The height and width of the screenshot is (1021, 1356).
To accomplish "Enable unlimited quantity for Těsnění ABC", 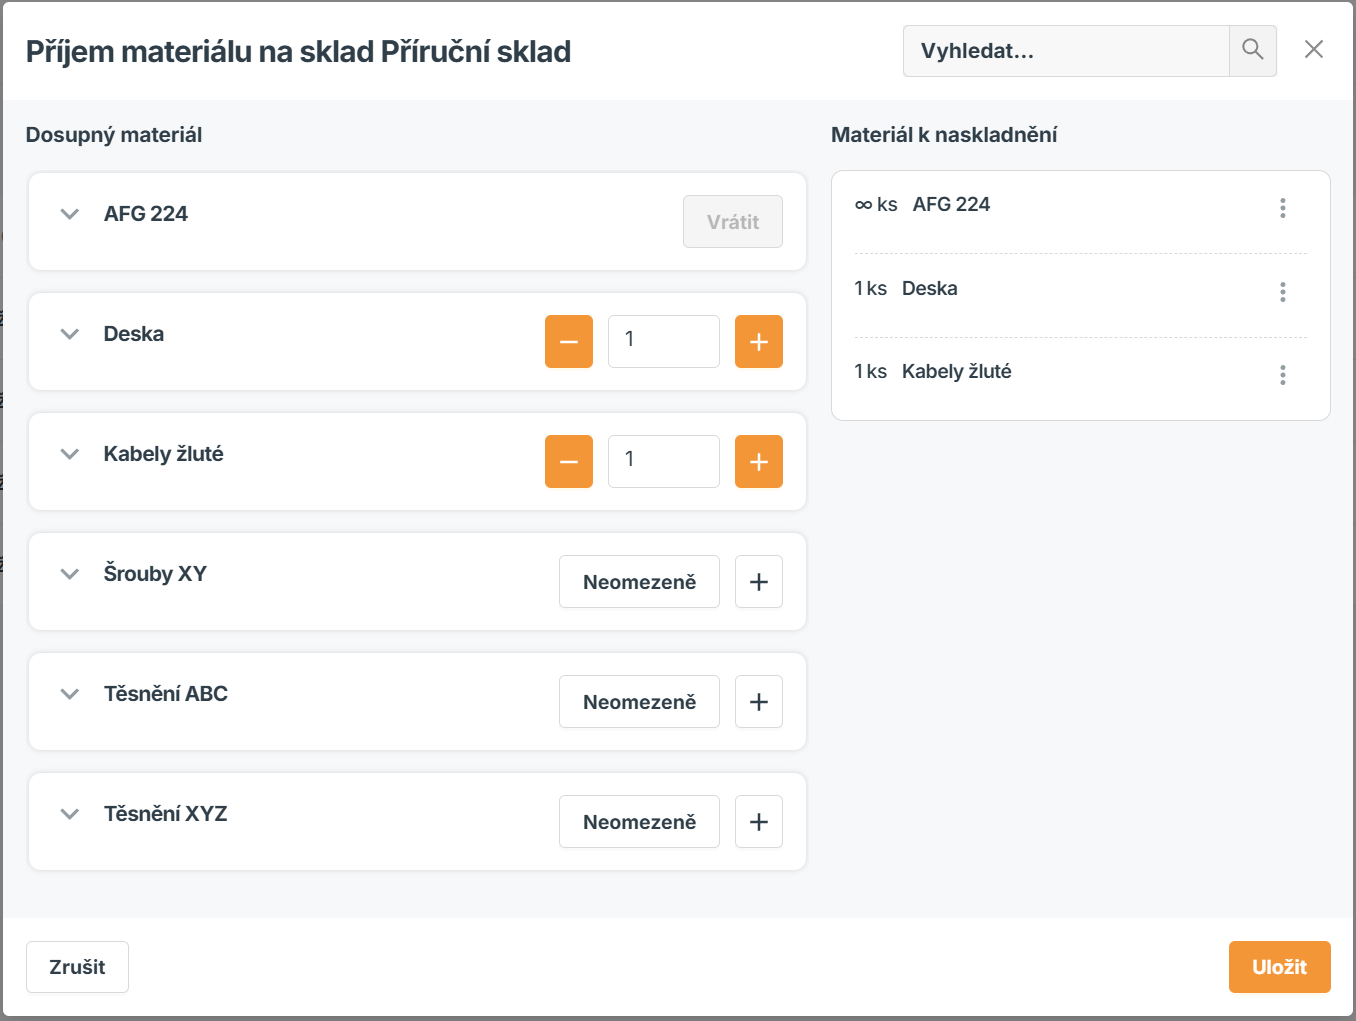I will click(x=639, y=701).
